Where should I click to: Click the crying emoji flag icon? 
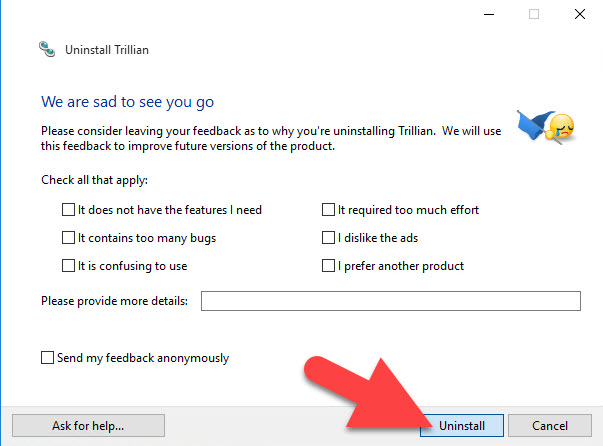[x=546, y=127]
